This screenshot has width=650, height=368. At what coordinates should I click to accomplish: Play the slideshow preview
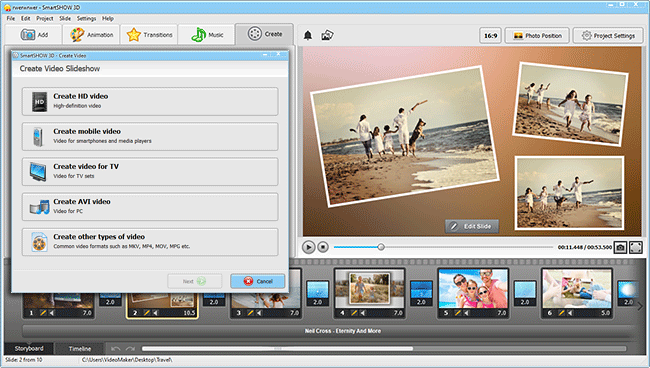(x=308, y=247)
